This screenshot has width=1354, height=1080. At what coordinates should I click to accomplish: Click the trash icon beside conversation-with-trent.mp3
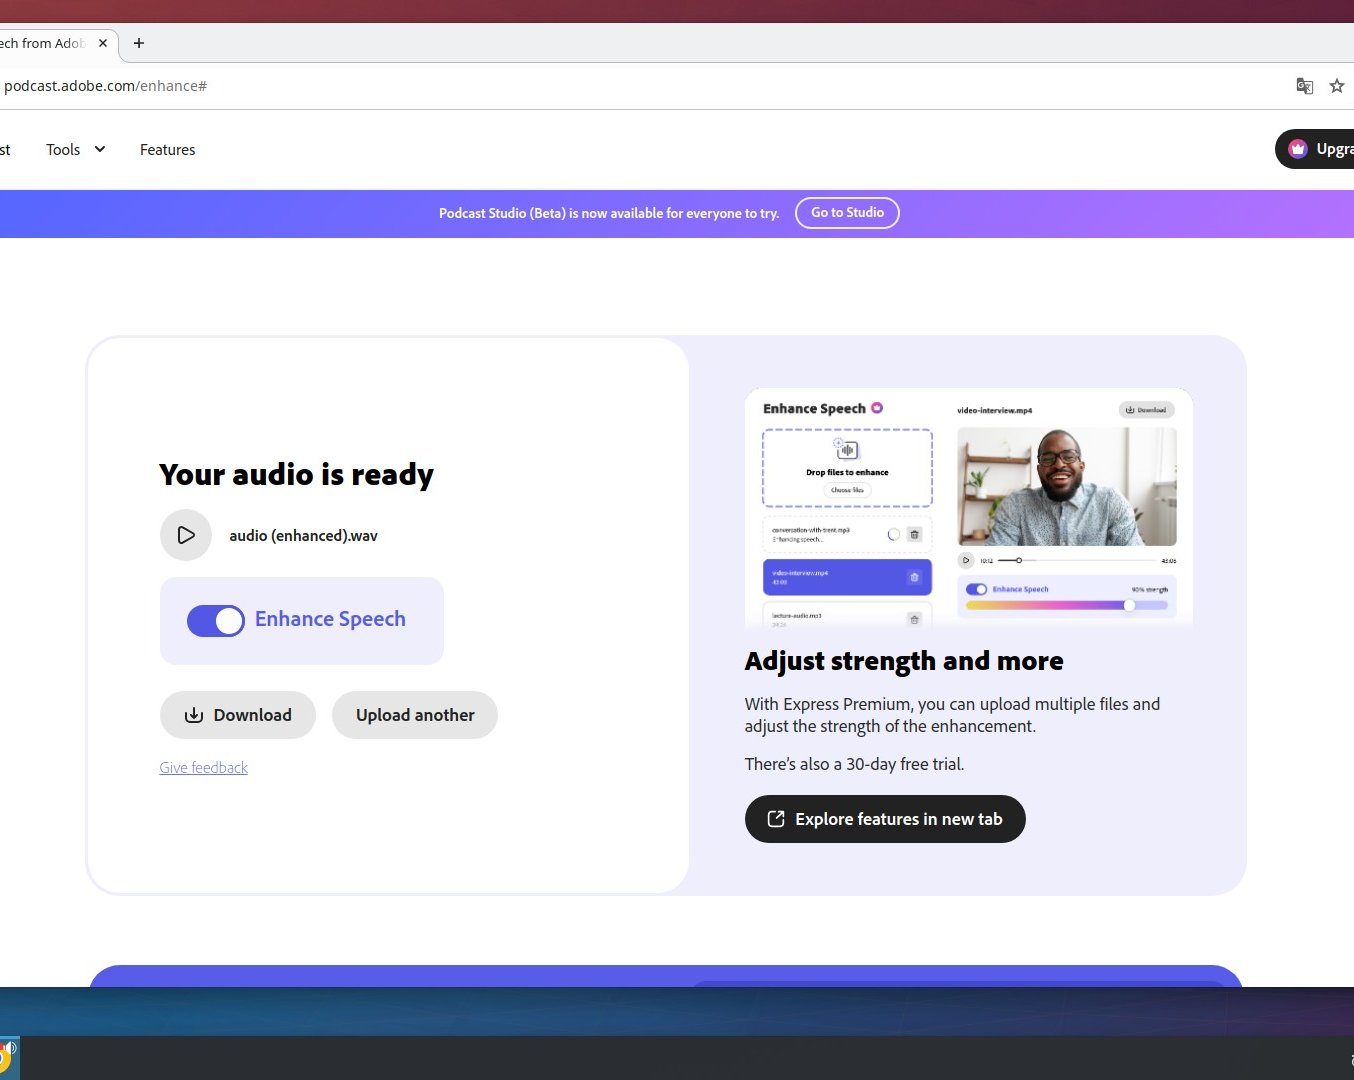click(x=914, y=535)
